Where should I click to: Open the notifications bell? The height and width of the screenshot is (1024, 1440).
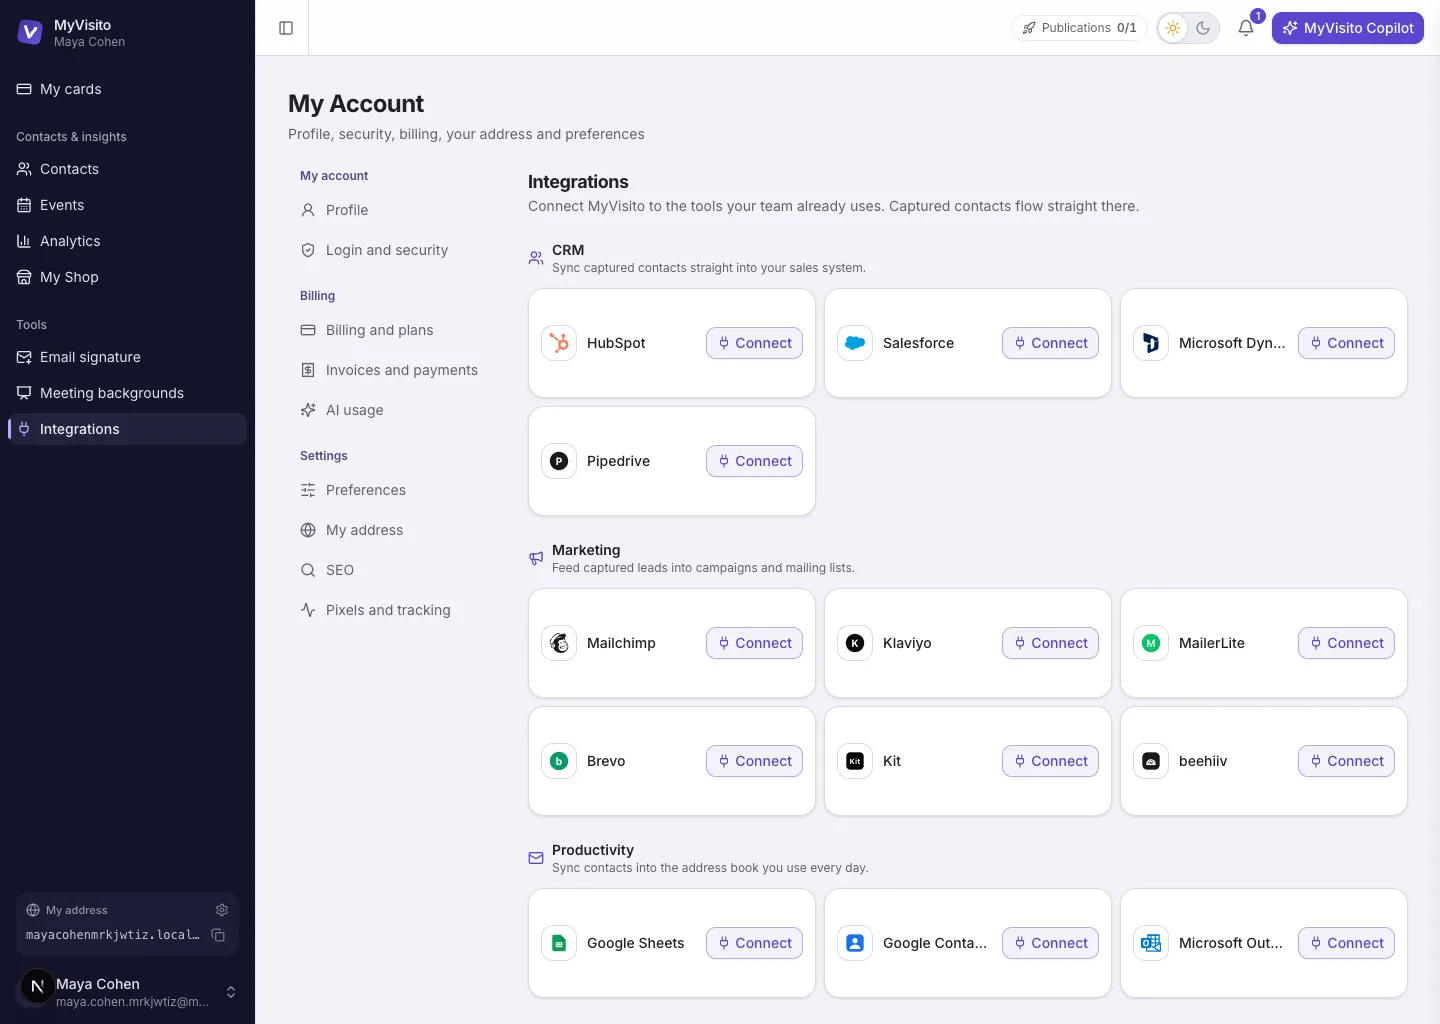pyautogui.click(x=1246, y=28)
